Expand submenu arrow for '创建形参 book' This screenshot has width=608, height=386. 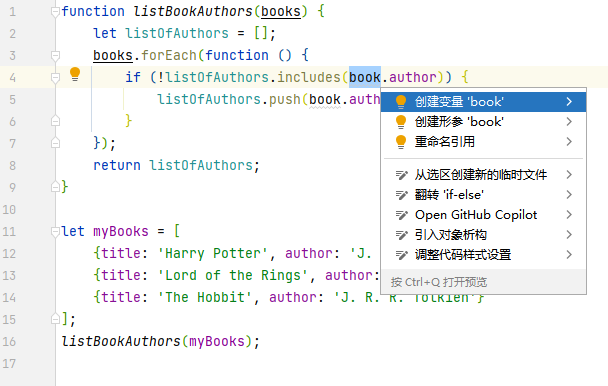point(569,122)
